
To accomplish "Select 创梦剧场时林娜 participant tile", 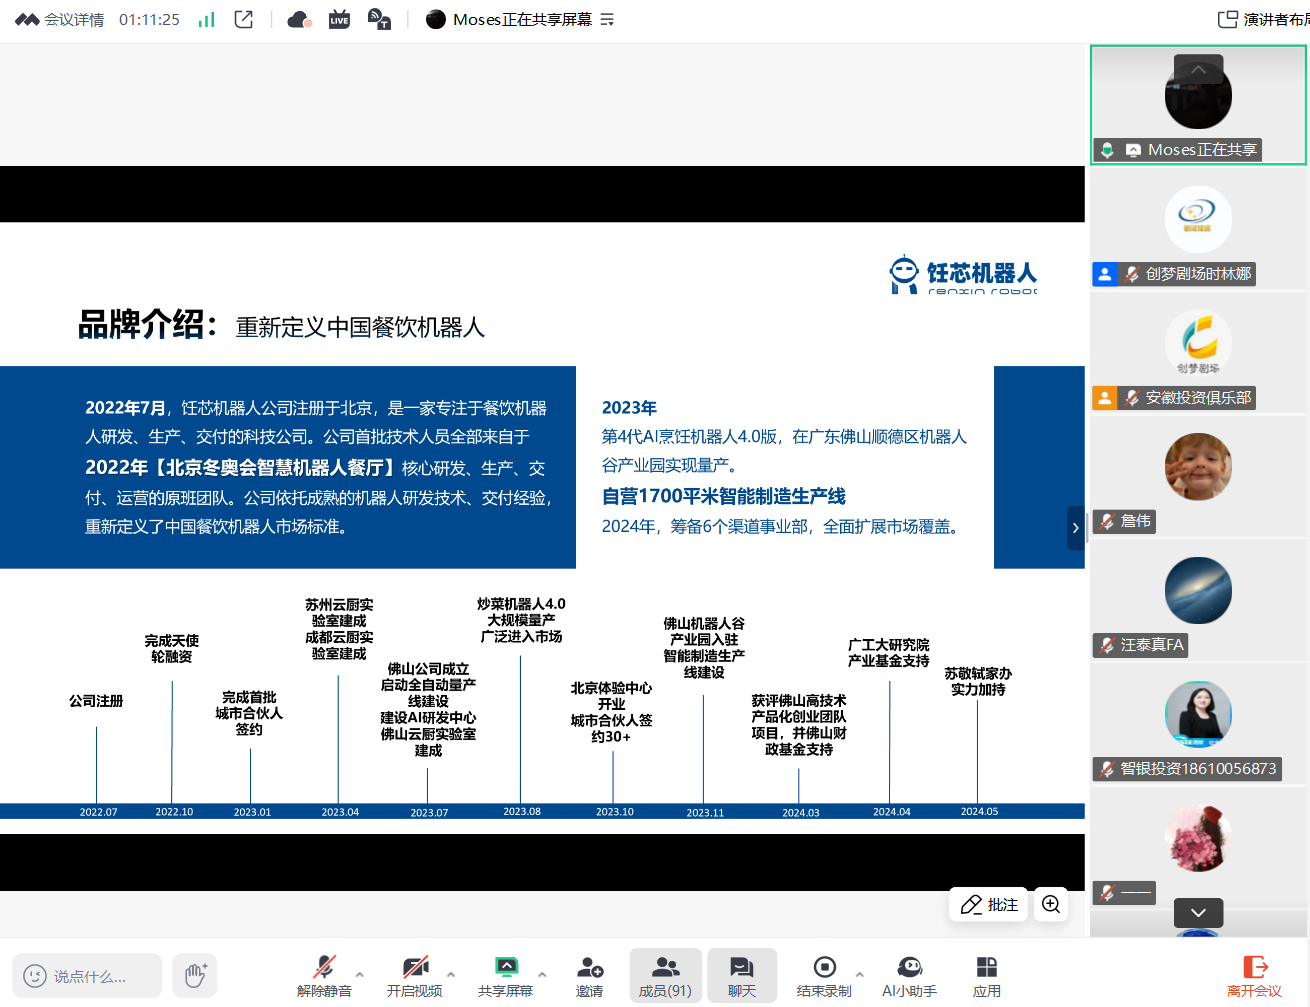I will coord(1198,230).
